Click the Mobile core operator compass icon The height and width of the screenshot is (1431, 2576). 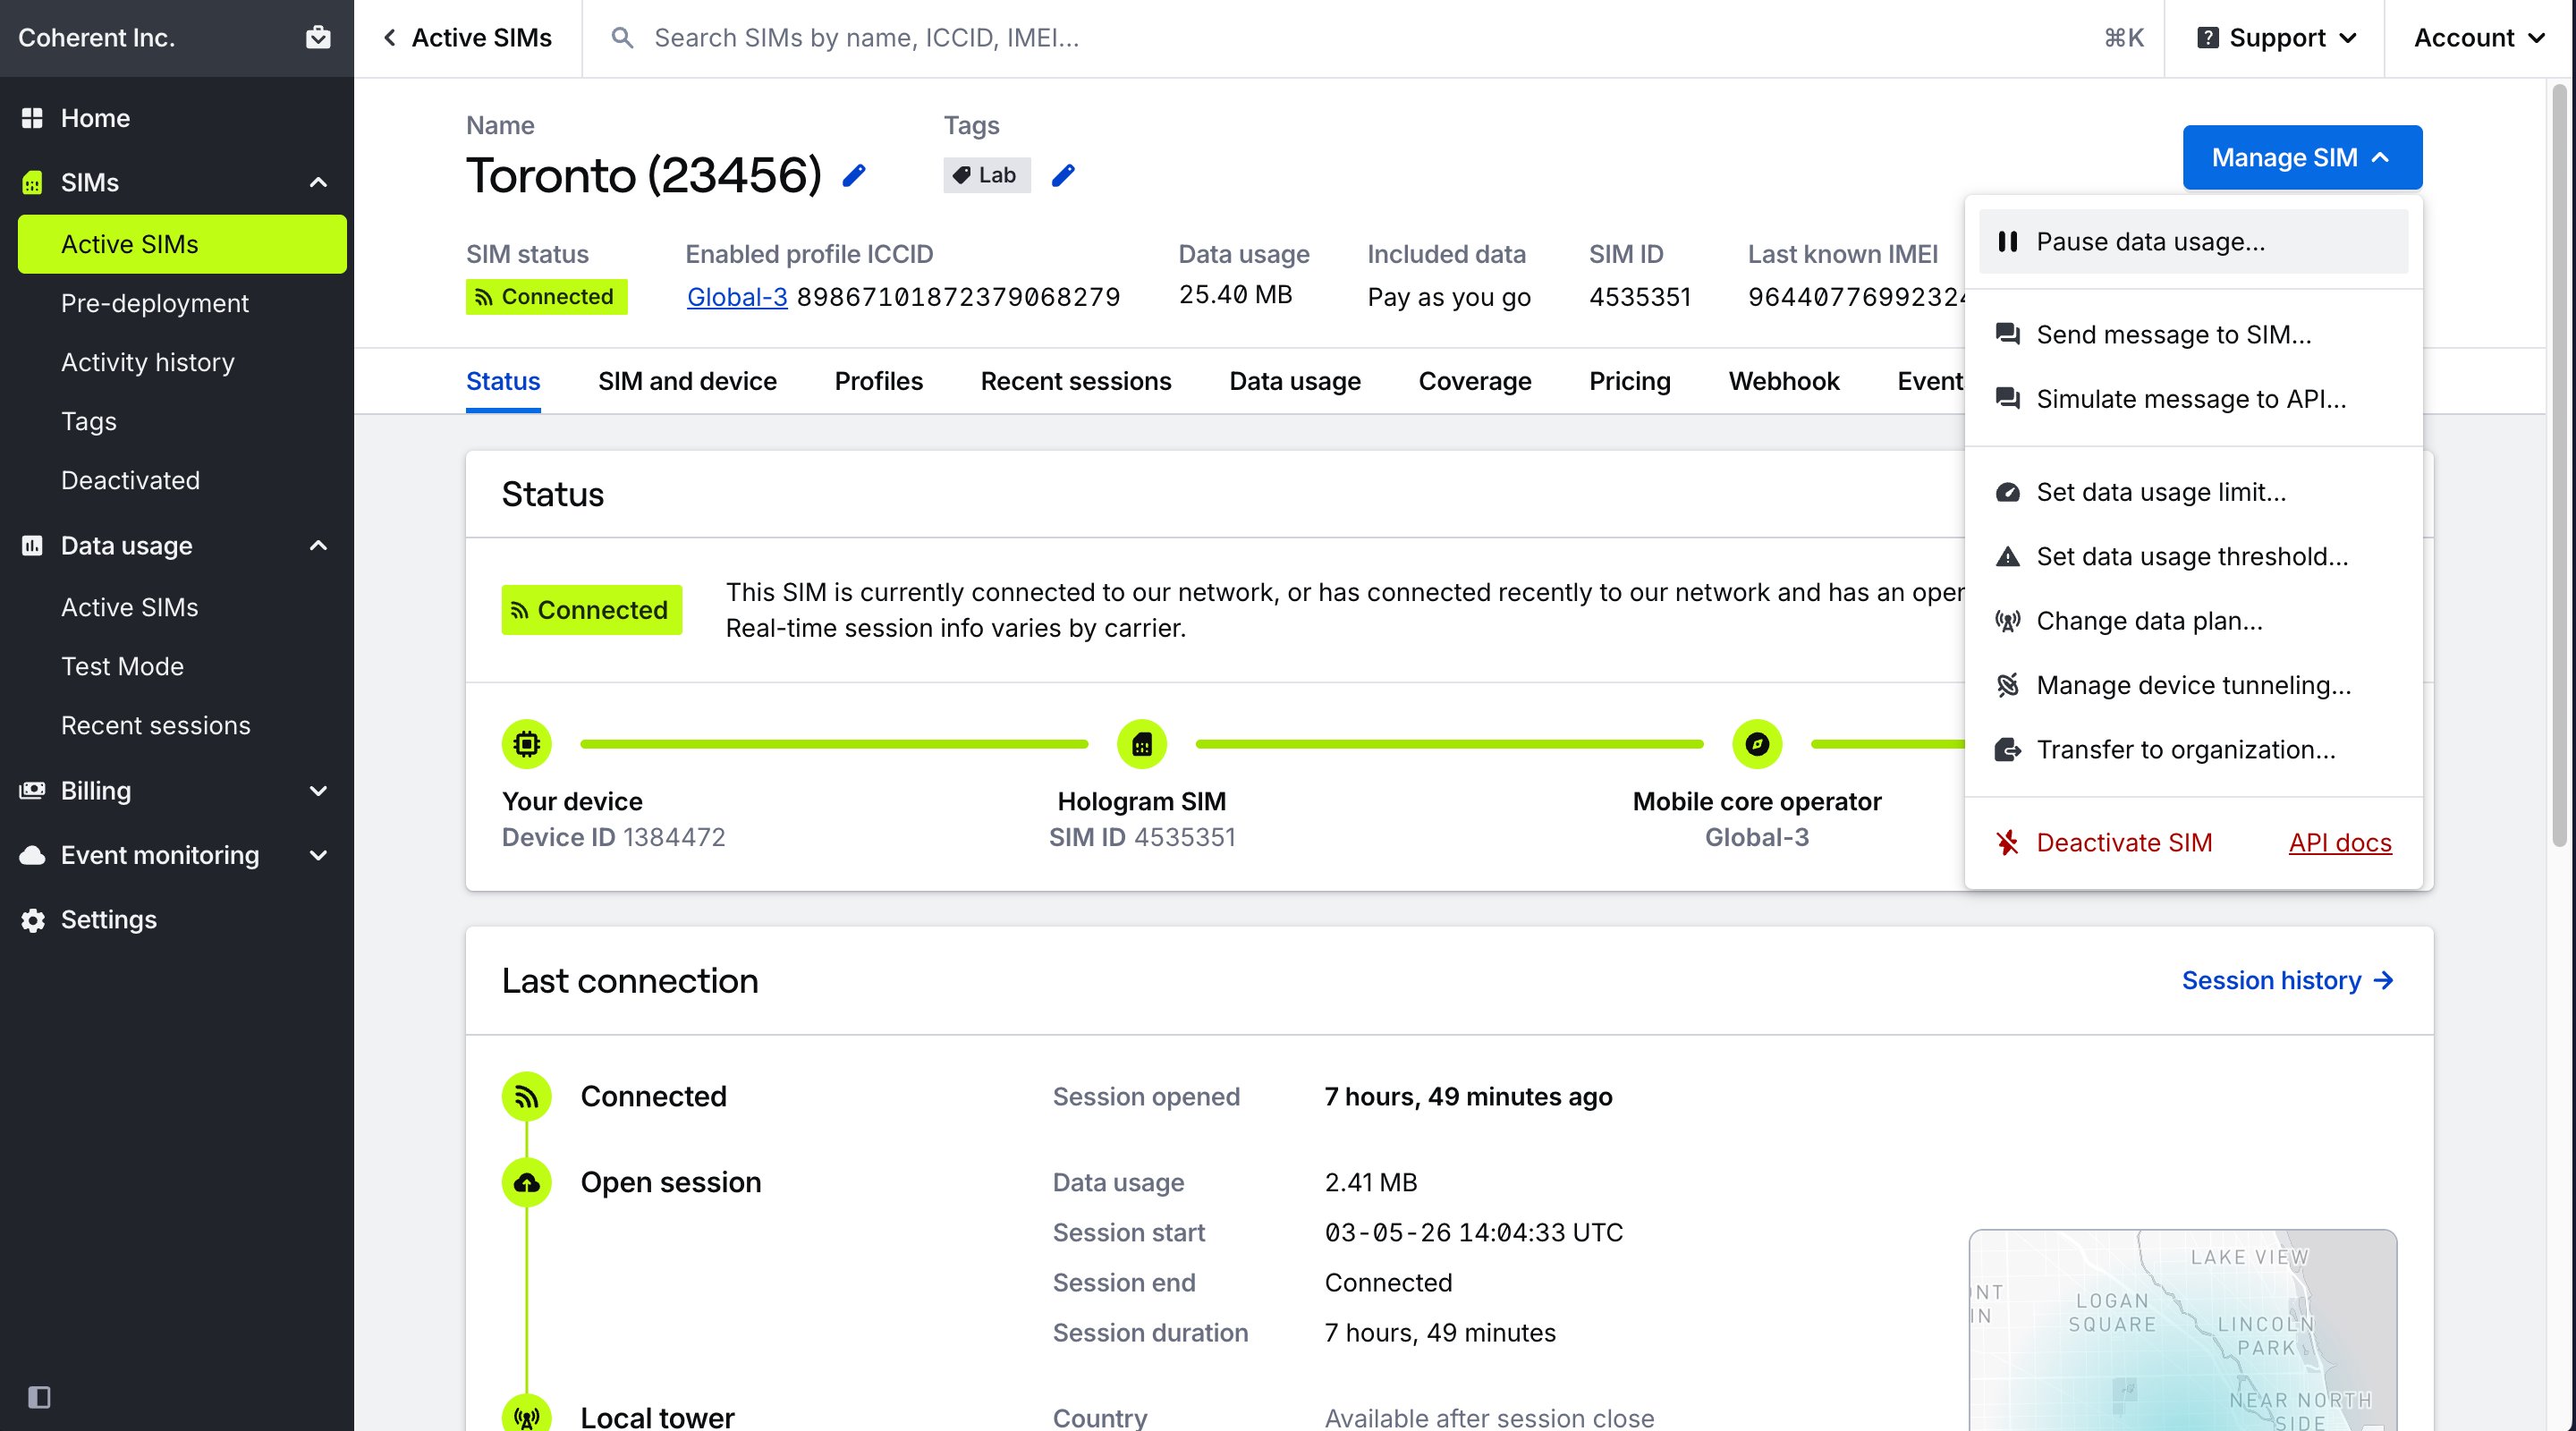point(1756,744)
